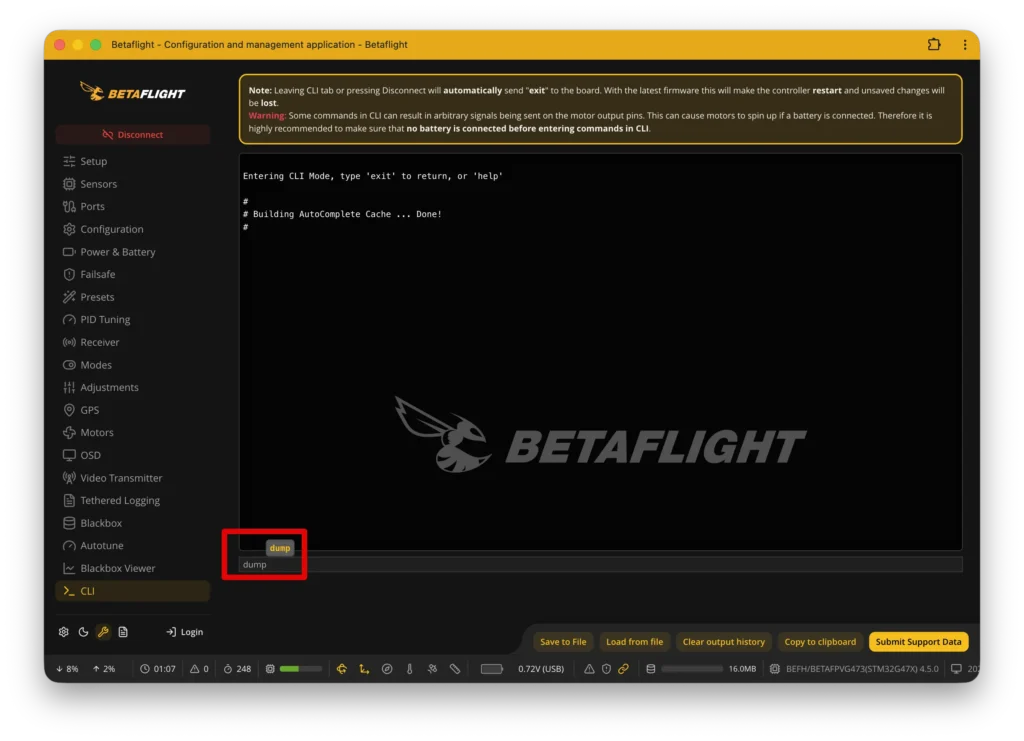Click Copy to clipboard
The height and width of the screenshot is (741, 1024).
pos(820,642)
